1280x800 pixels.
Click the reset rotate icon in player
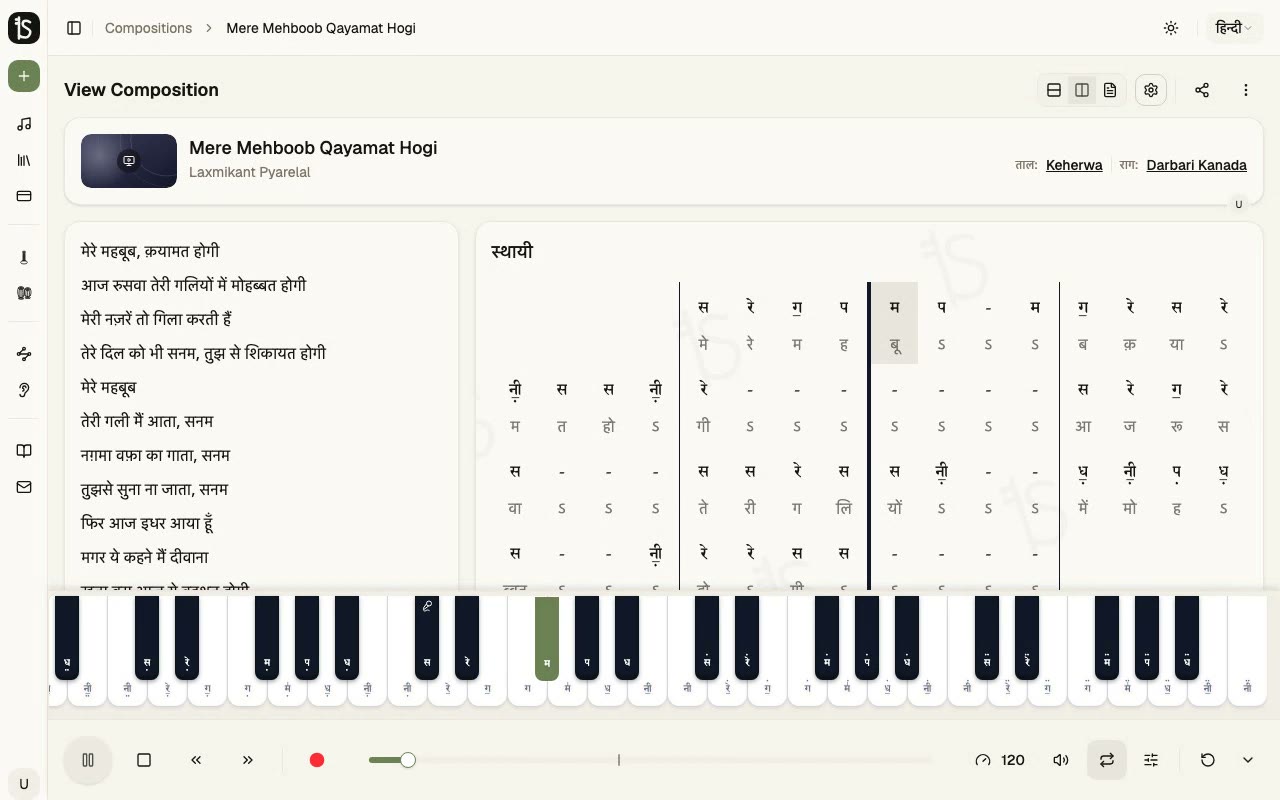coord(1208,760)
